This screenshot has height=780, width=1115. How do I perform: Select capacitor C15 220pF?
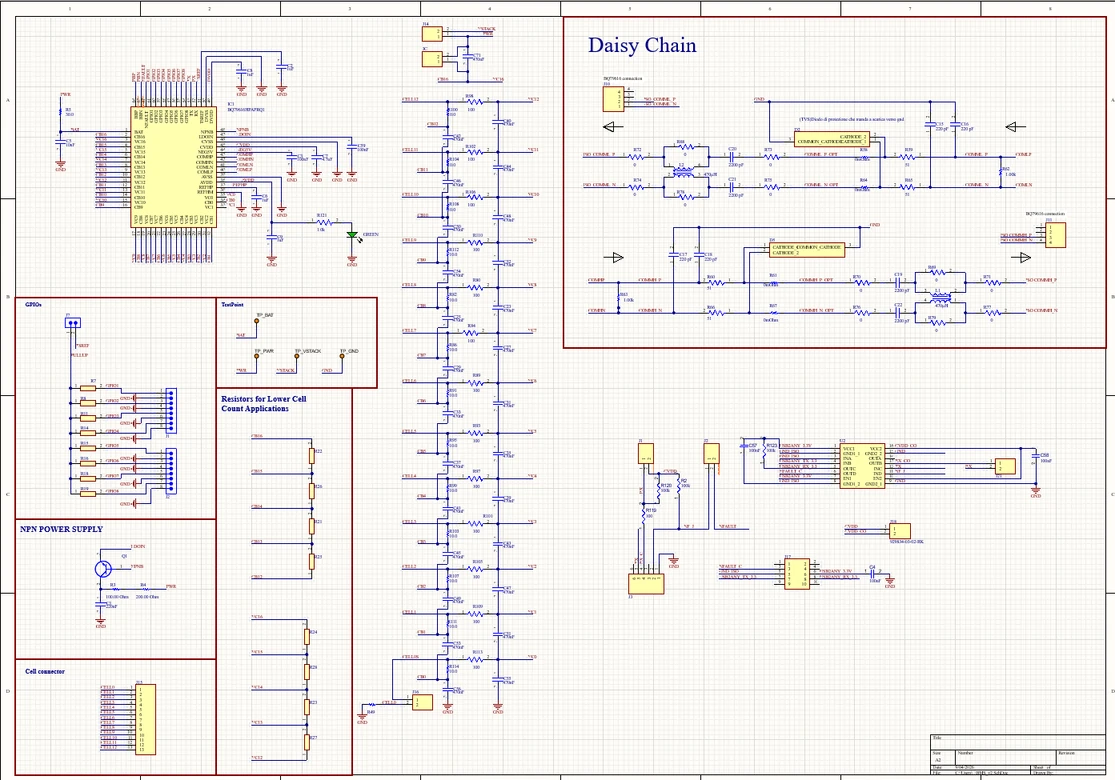coord(929,125)
